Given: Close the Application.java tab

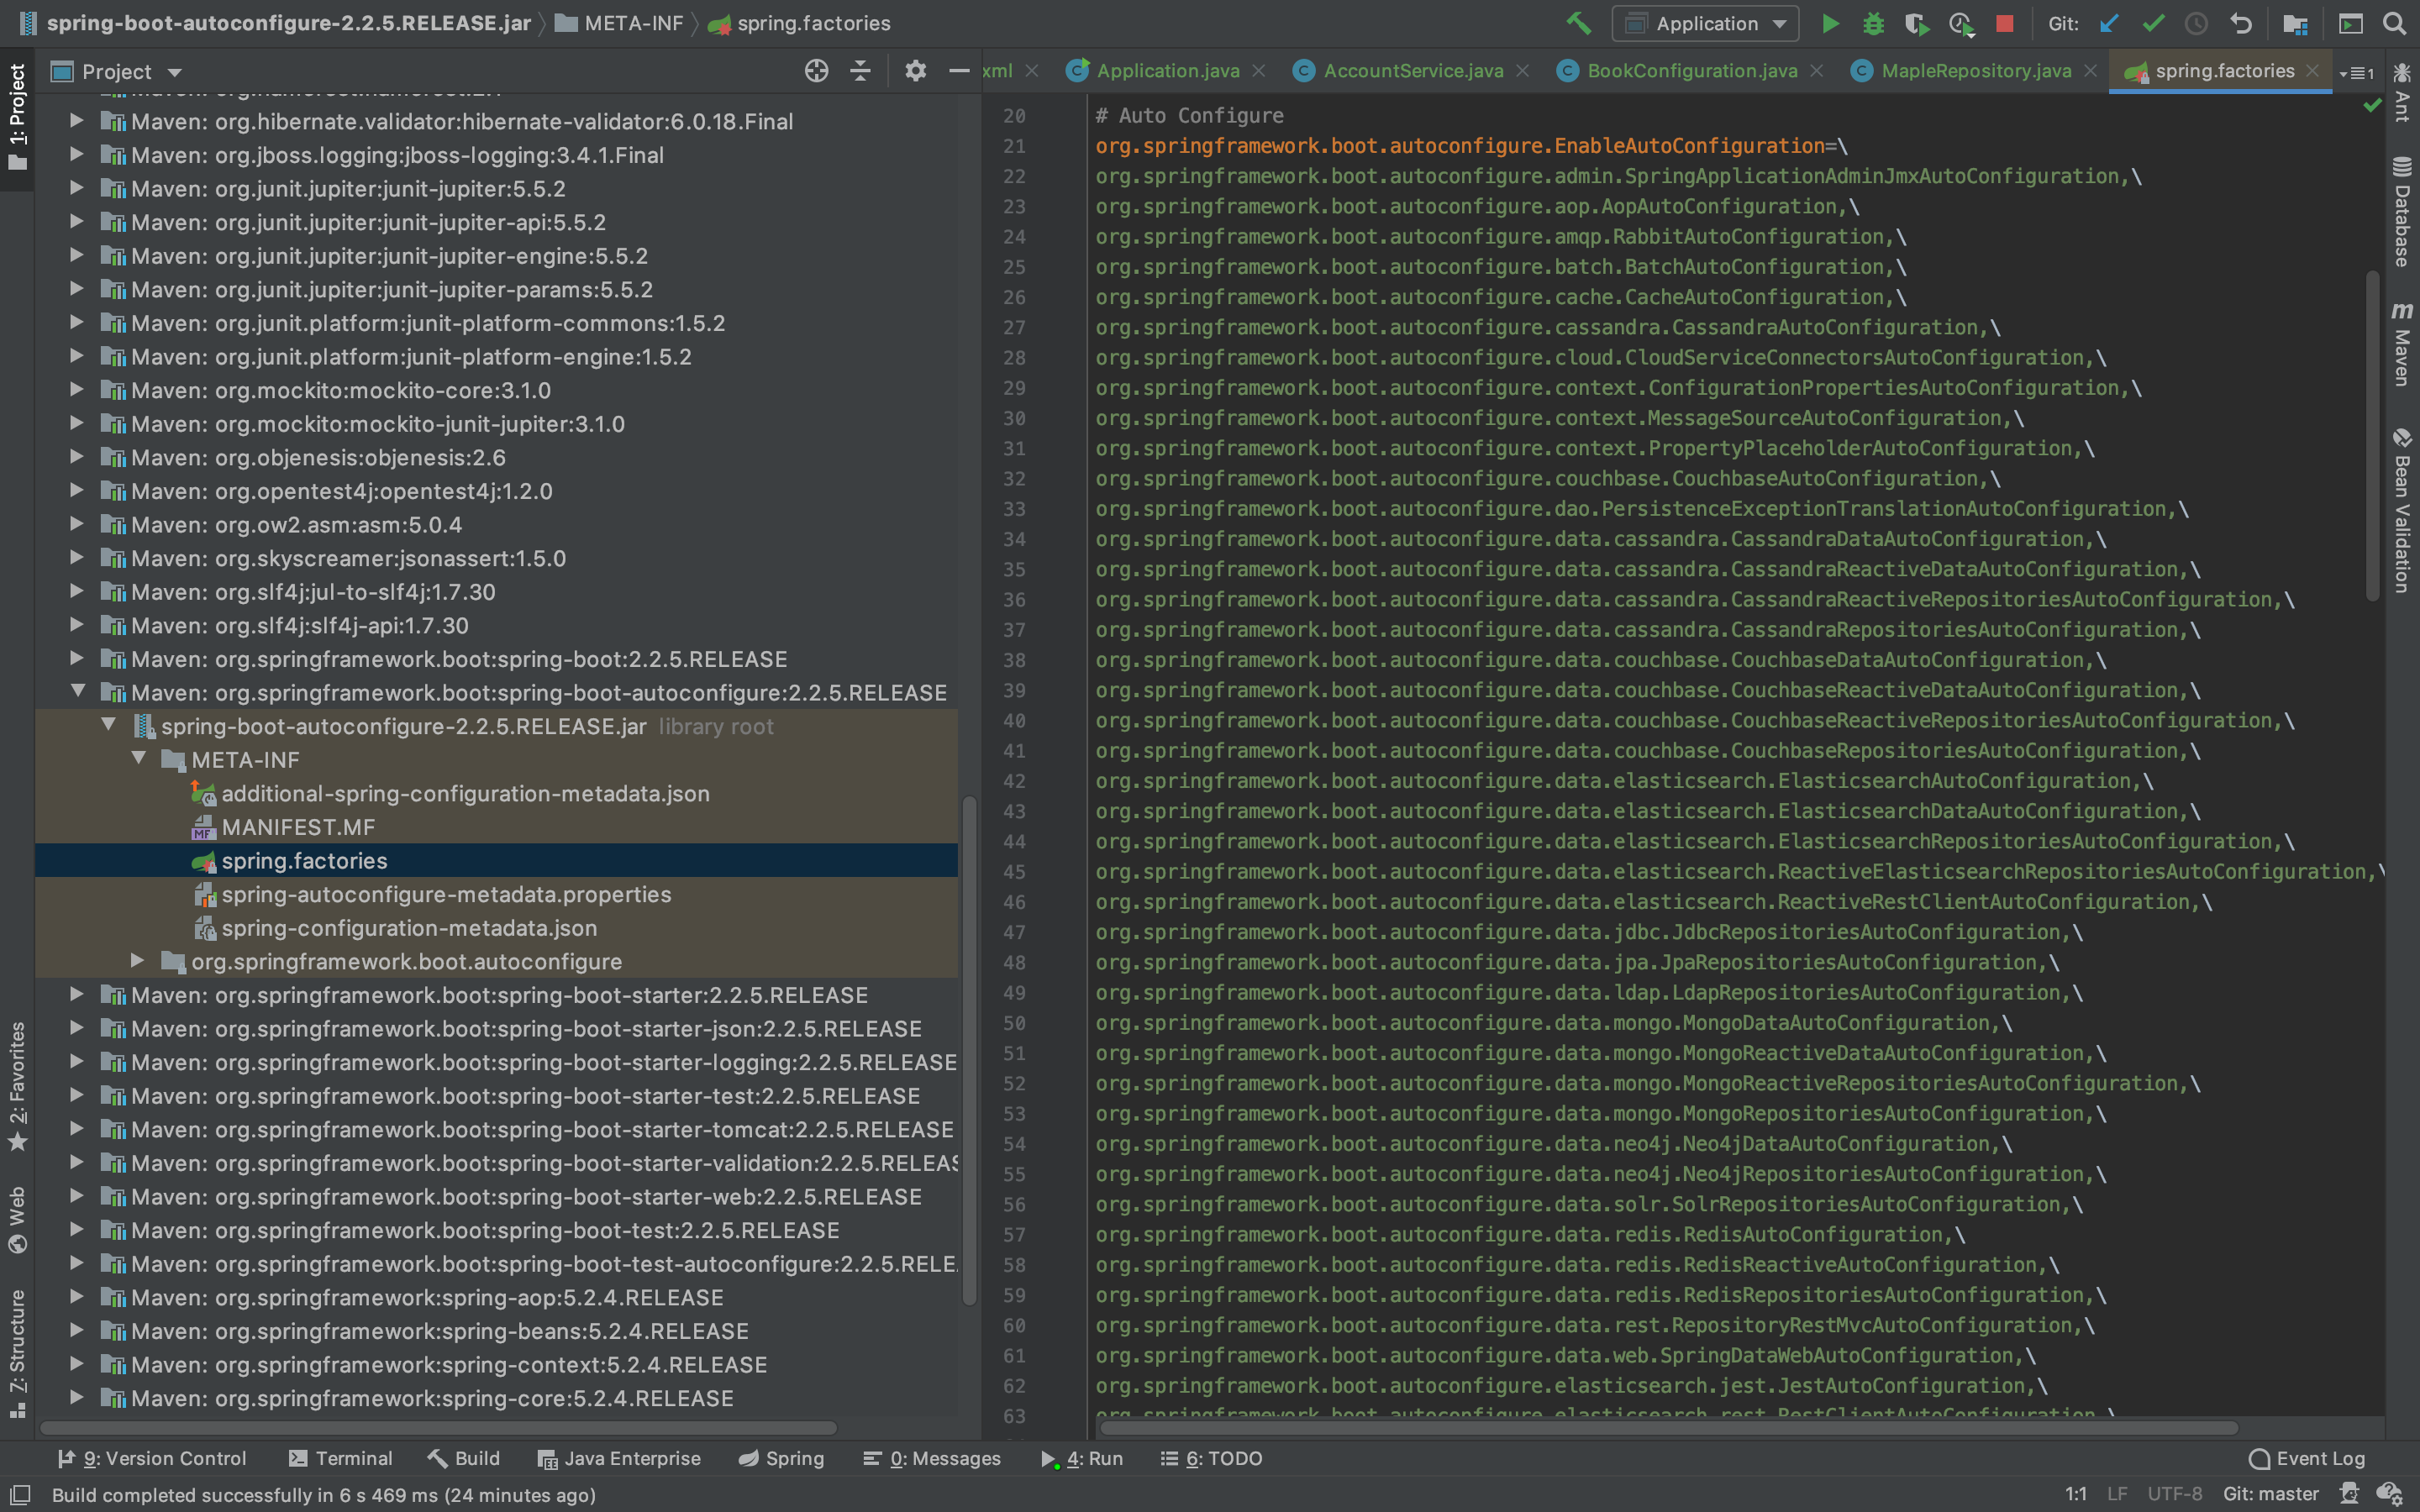Looking at the screenshot, I should click(1259, 71).
